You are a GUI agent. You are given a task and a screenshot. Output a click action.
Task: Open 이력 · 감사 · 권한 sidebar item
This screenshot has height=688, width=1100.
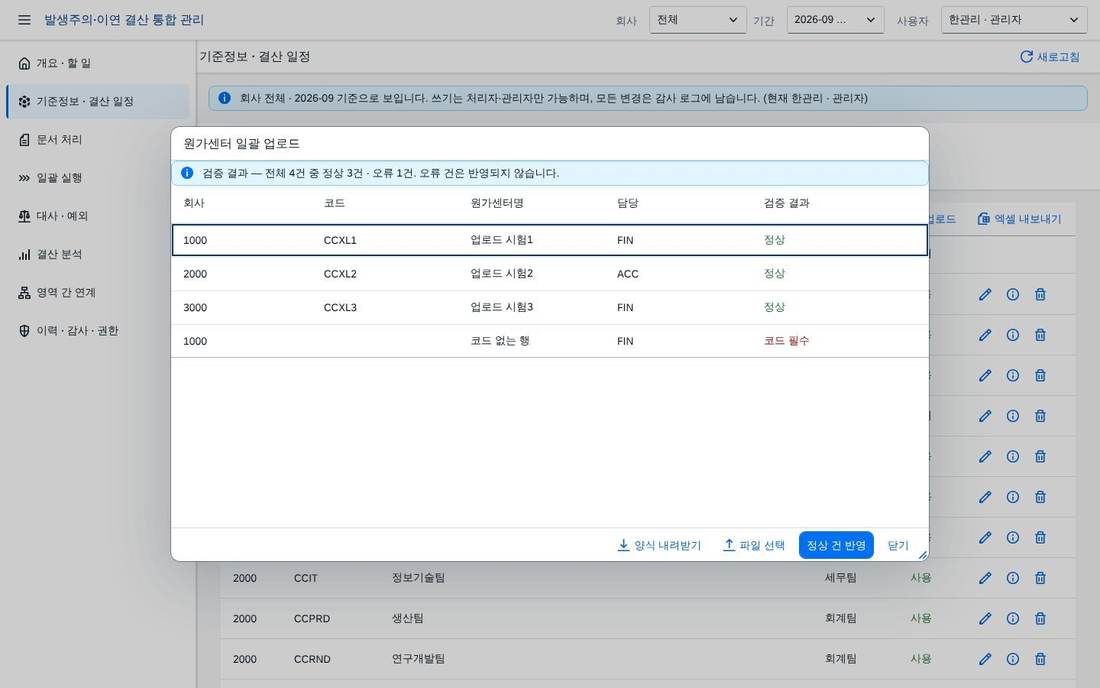[x=98, y=331]
